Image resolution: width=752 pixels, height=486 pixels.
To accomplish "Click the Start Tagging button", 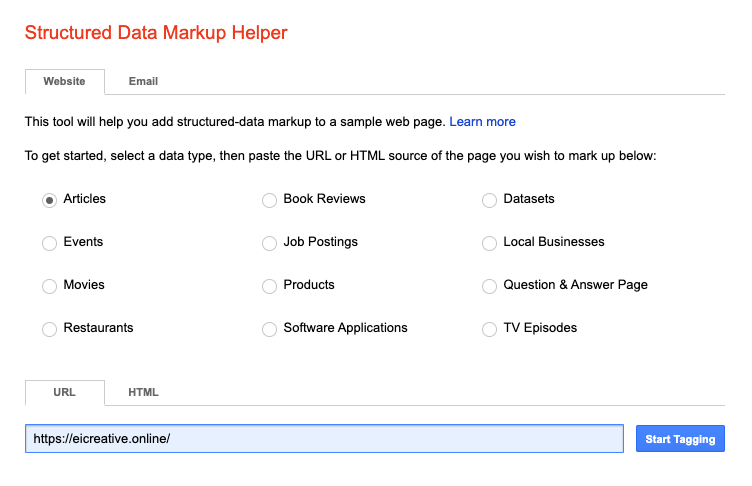I will [x=680, y=439].
